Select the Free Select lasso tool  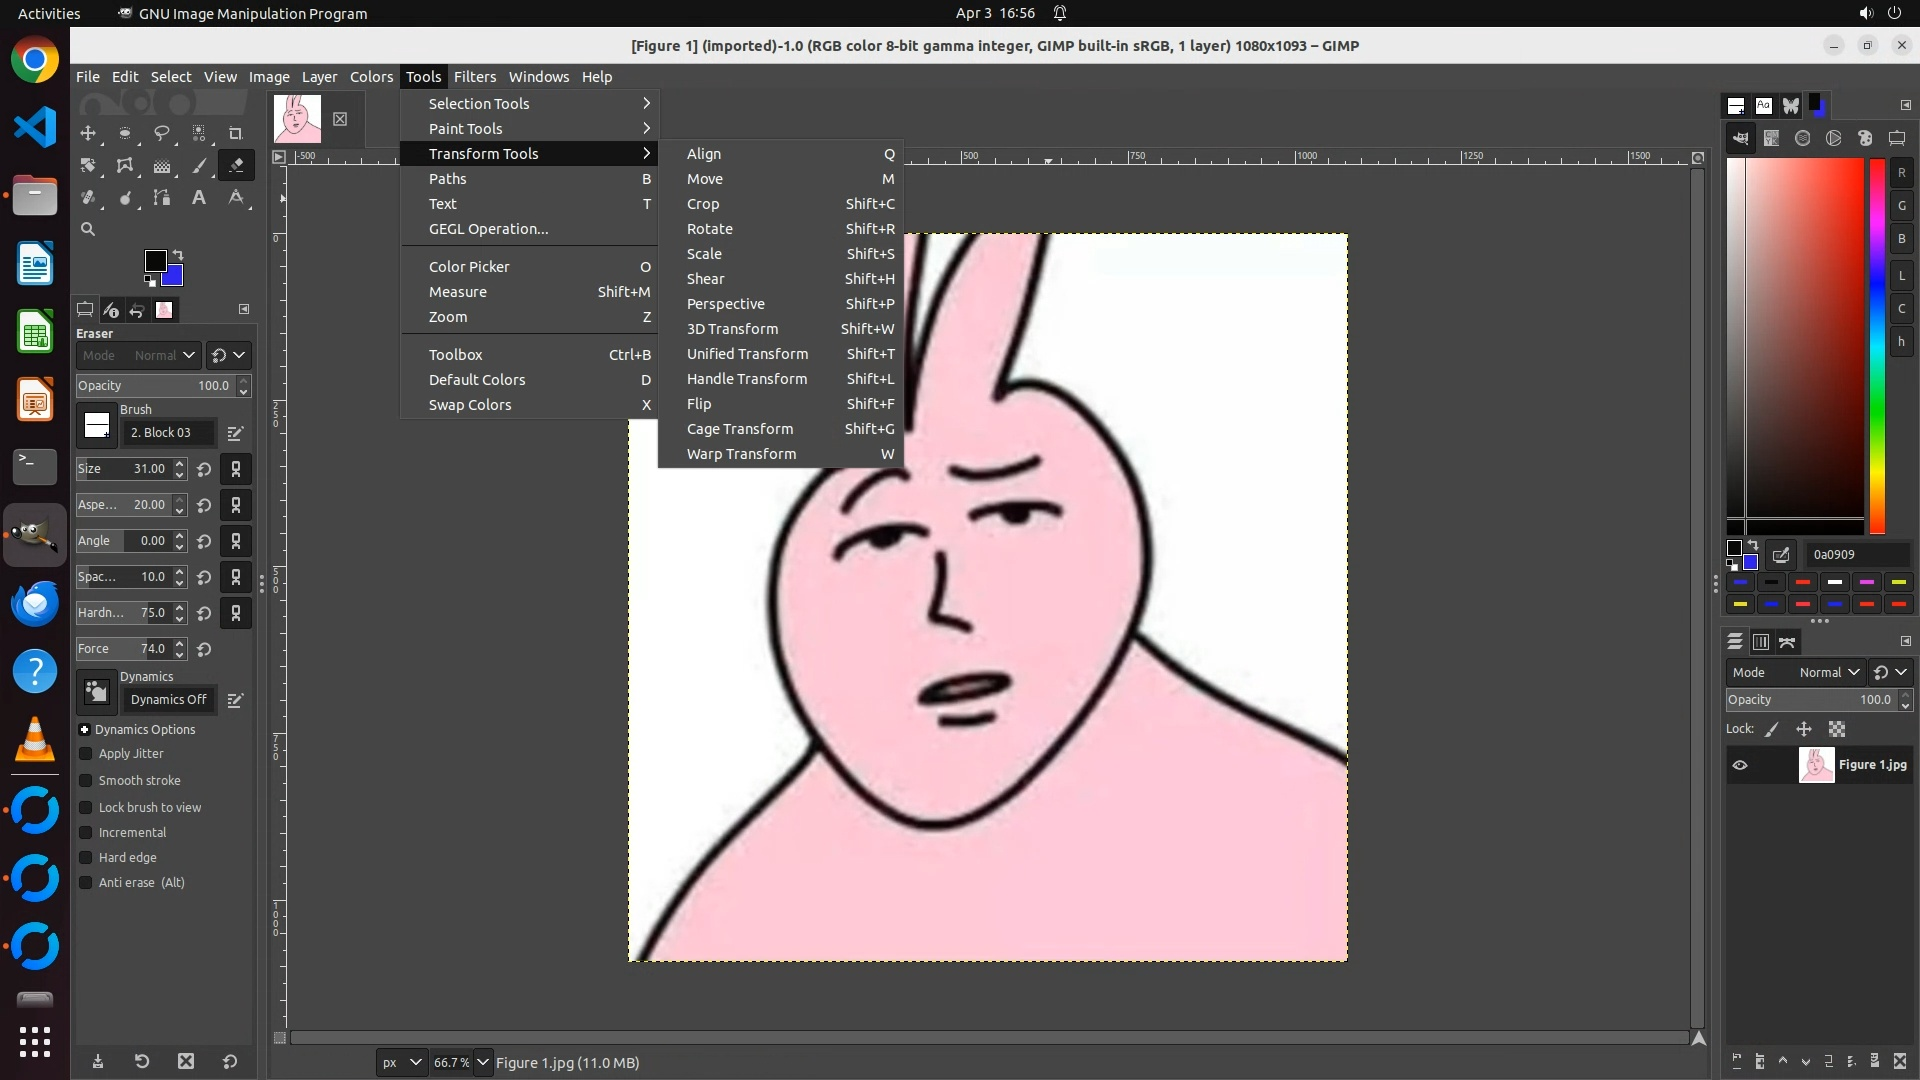pos(162,133)
